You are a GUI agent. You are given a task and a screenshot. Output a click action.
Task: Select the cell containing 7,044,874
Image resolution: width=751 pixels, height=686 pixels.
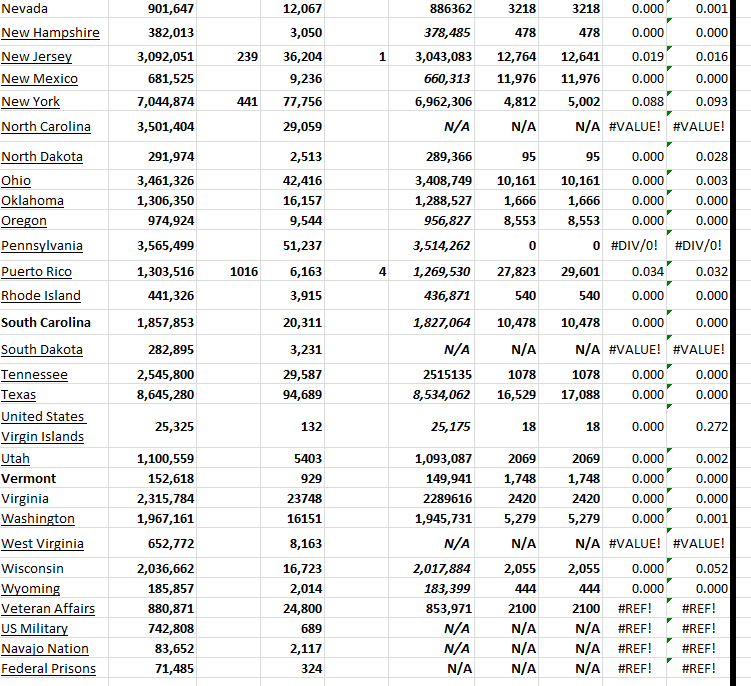click(x=165, y=102)
